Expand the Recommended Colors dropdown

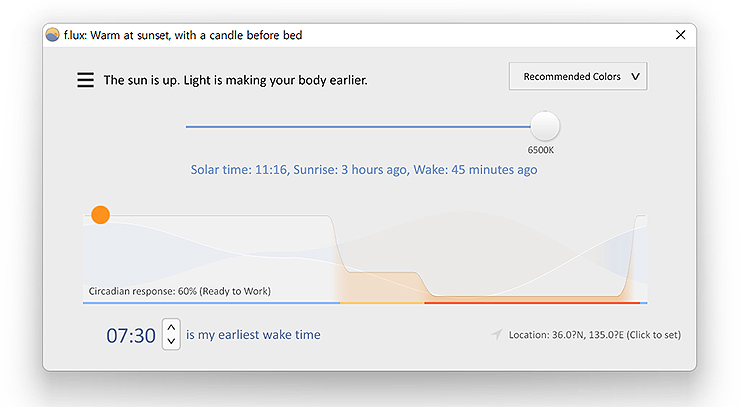coord(578,77)
